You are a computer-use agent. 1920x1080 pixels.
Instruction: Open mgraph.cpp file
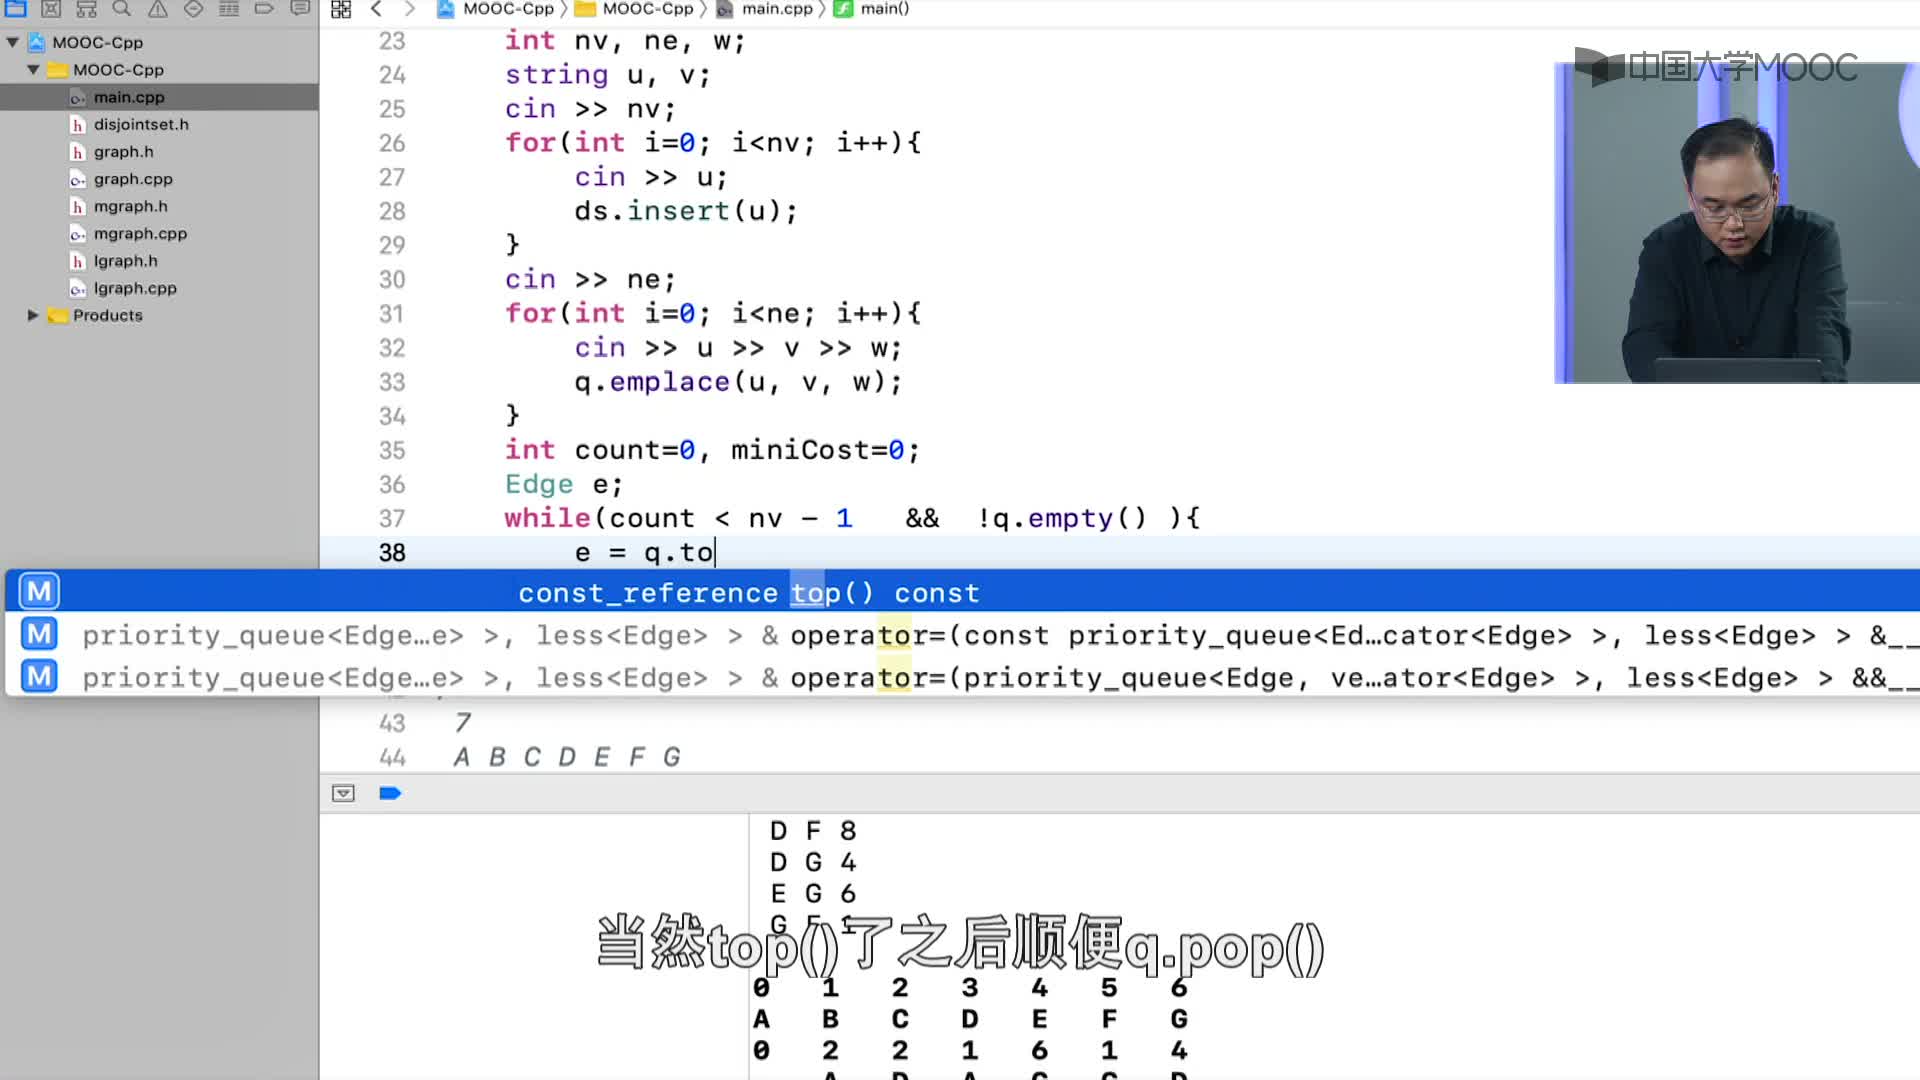[x=140, y=233]
